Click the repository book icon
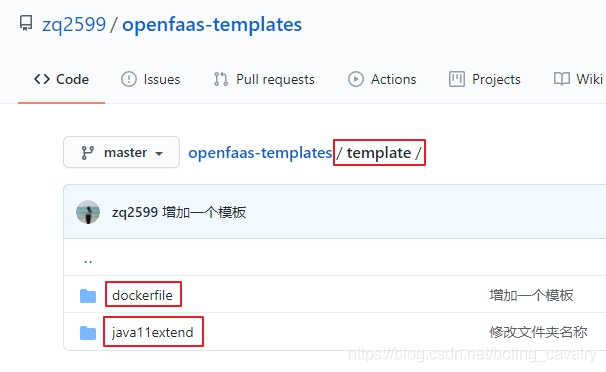Screen dimensions: 606x372 [26, 23]
